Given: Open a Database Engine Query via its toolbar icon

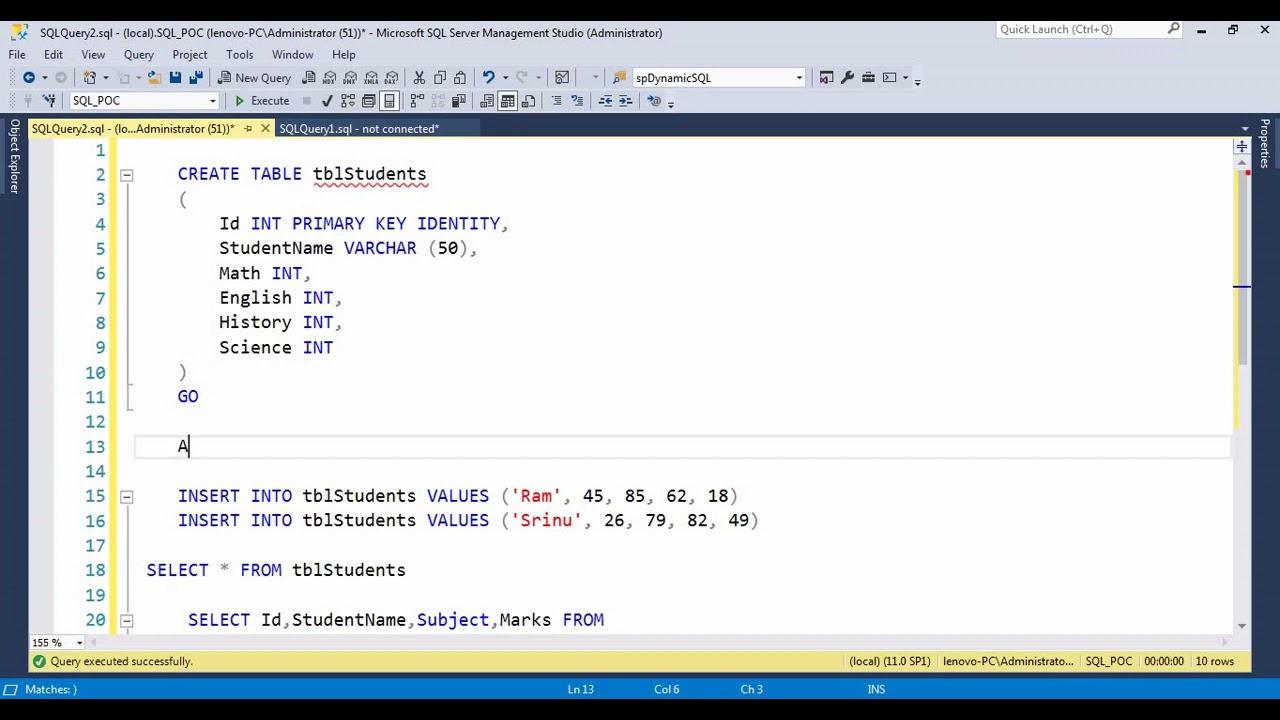Looking at the screenshot, I should pos(309,77).
